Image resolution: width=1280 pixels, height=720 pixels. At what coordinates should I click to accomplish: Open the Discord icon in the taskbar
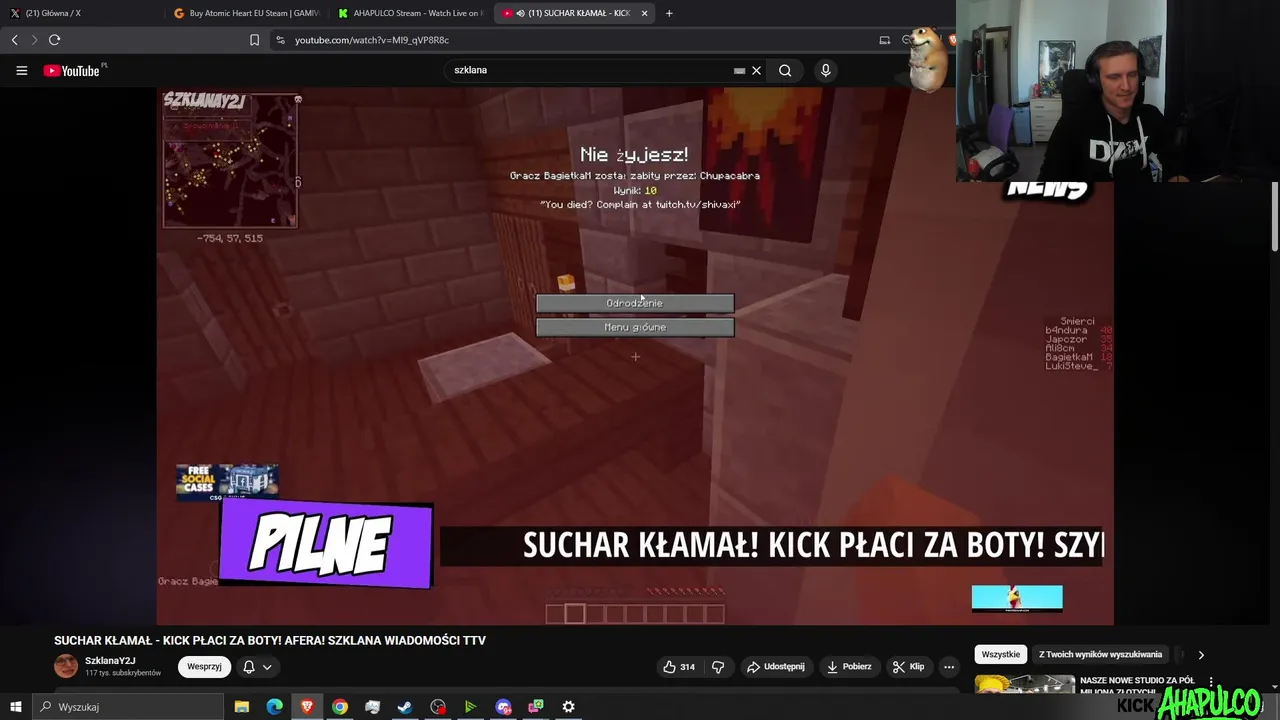tap(503, 707)
